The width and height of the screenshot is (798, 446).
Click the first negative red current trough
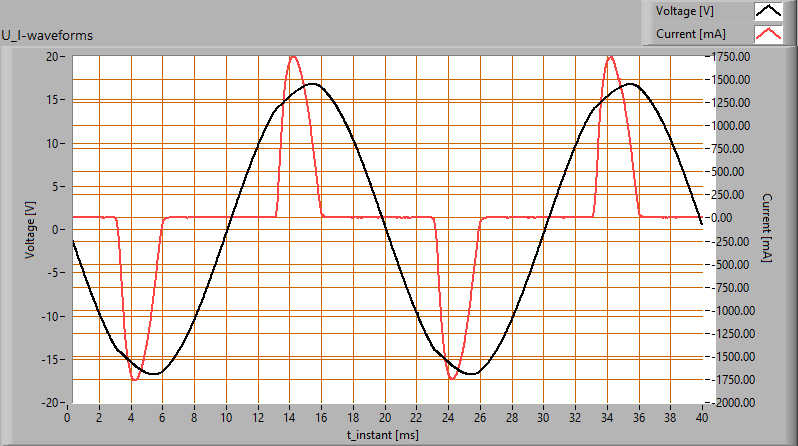[135, 380]
